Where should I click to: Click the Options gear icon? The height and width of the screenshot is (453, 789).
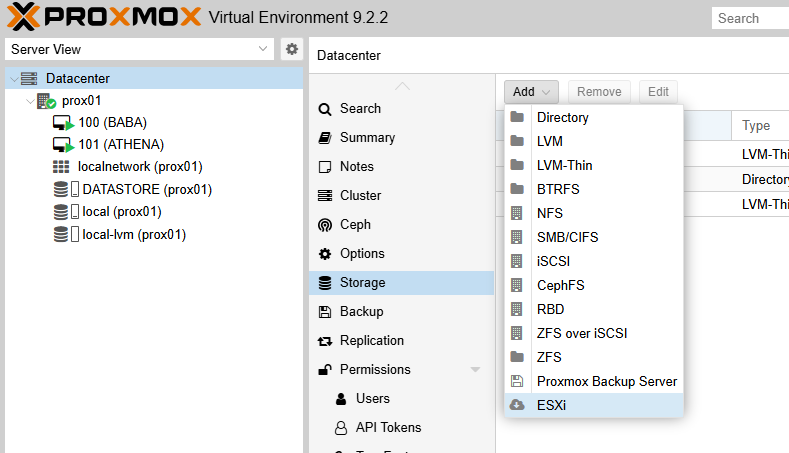325,254
